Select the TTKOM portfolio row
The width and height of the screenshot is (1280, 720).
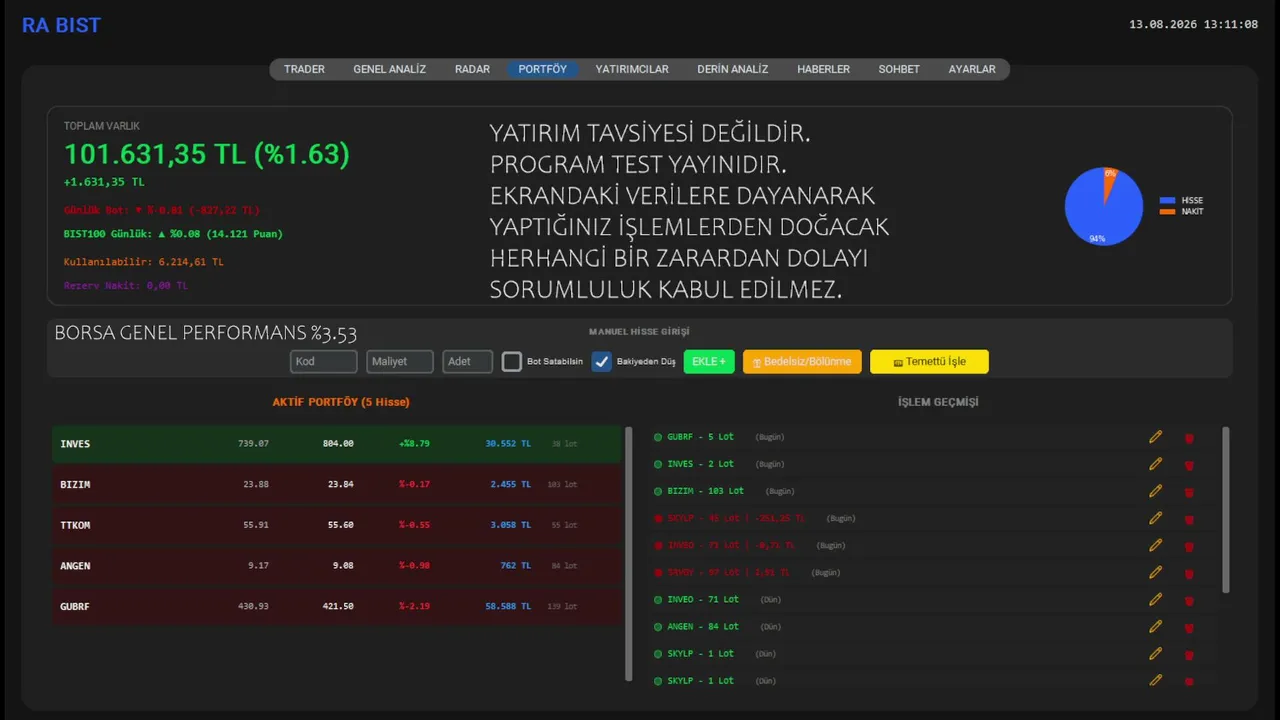(337, 525)
